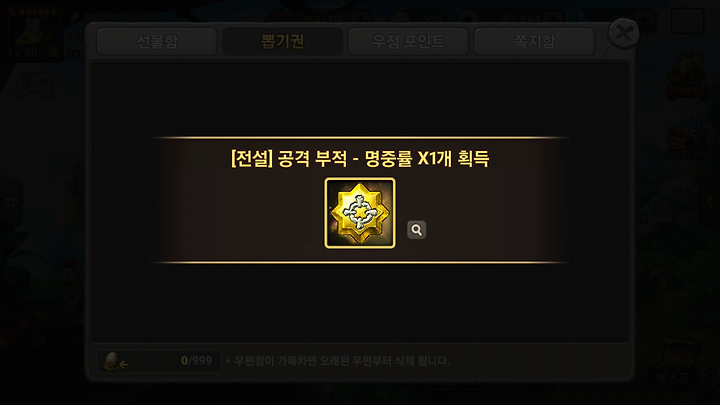Open the 퀘스트 quest button
This screenshot has width=720, height=405.
pyautogui.click(x=675, y=367)
